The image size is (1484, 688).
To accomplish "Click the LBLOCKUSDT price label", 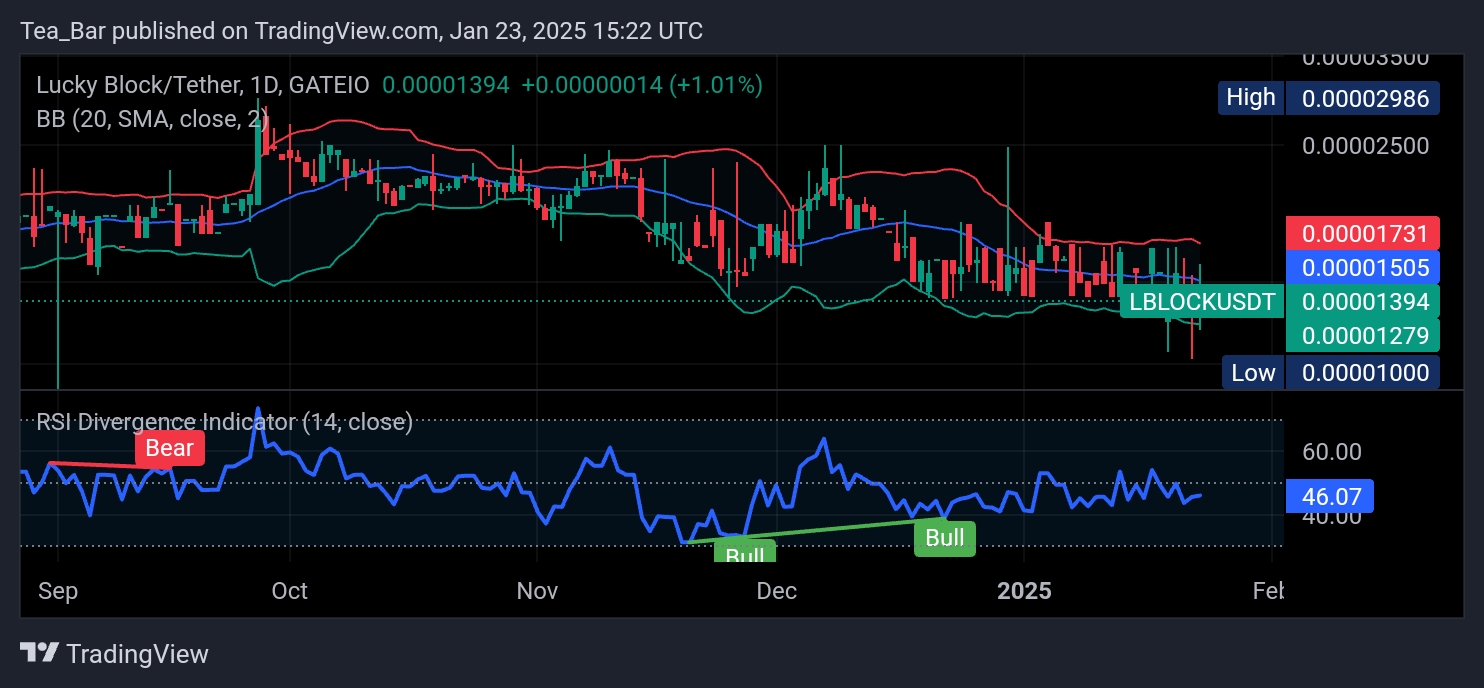I will point(1202,301).
